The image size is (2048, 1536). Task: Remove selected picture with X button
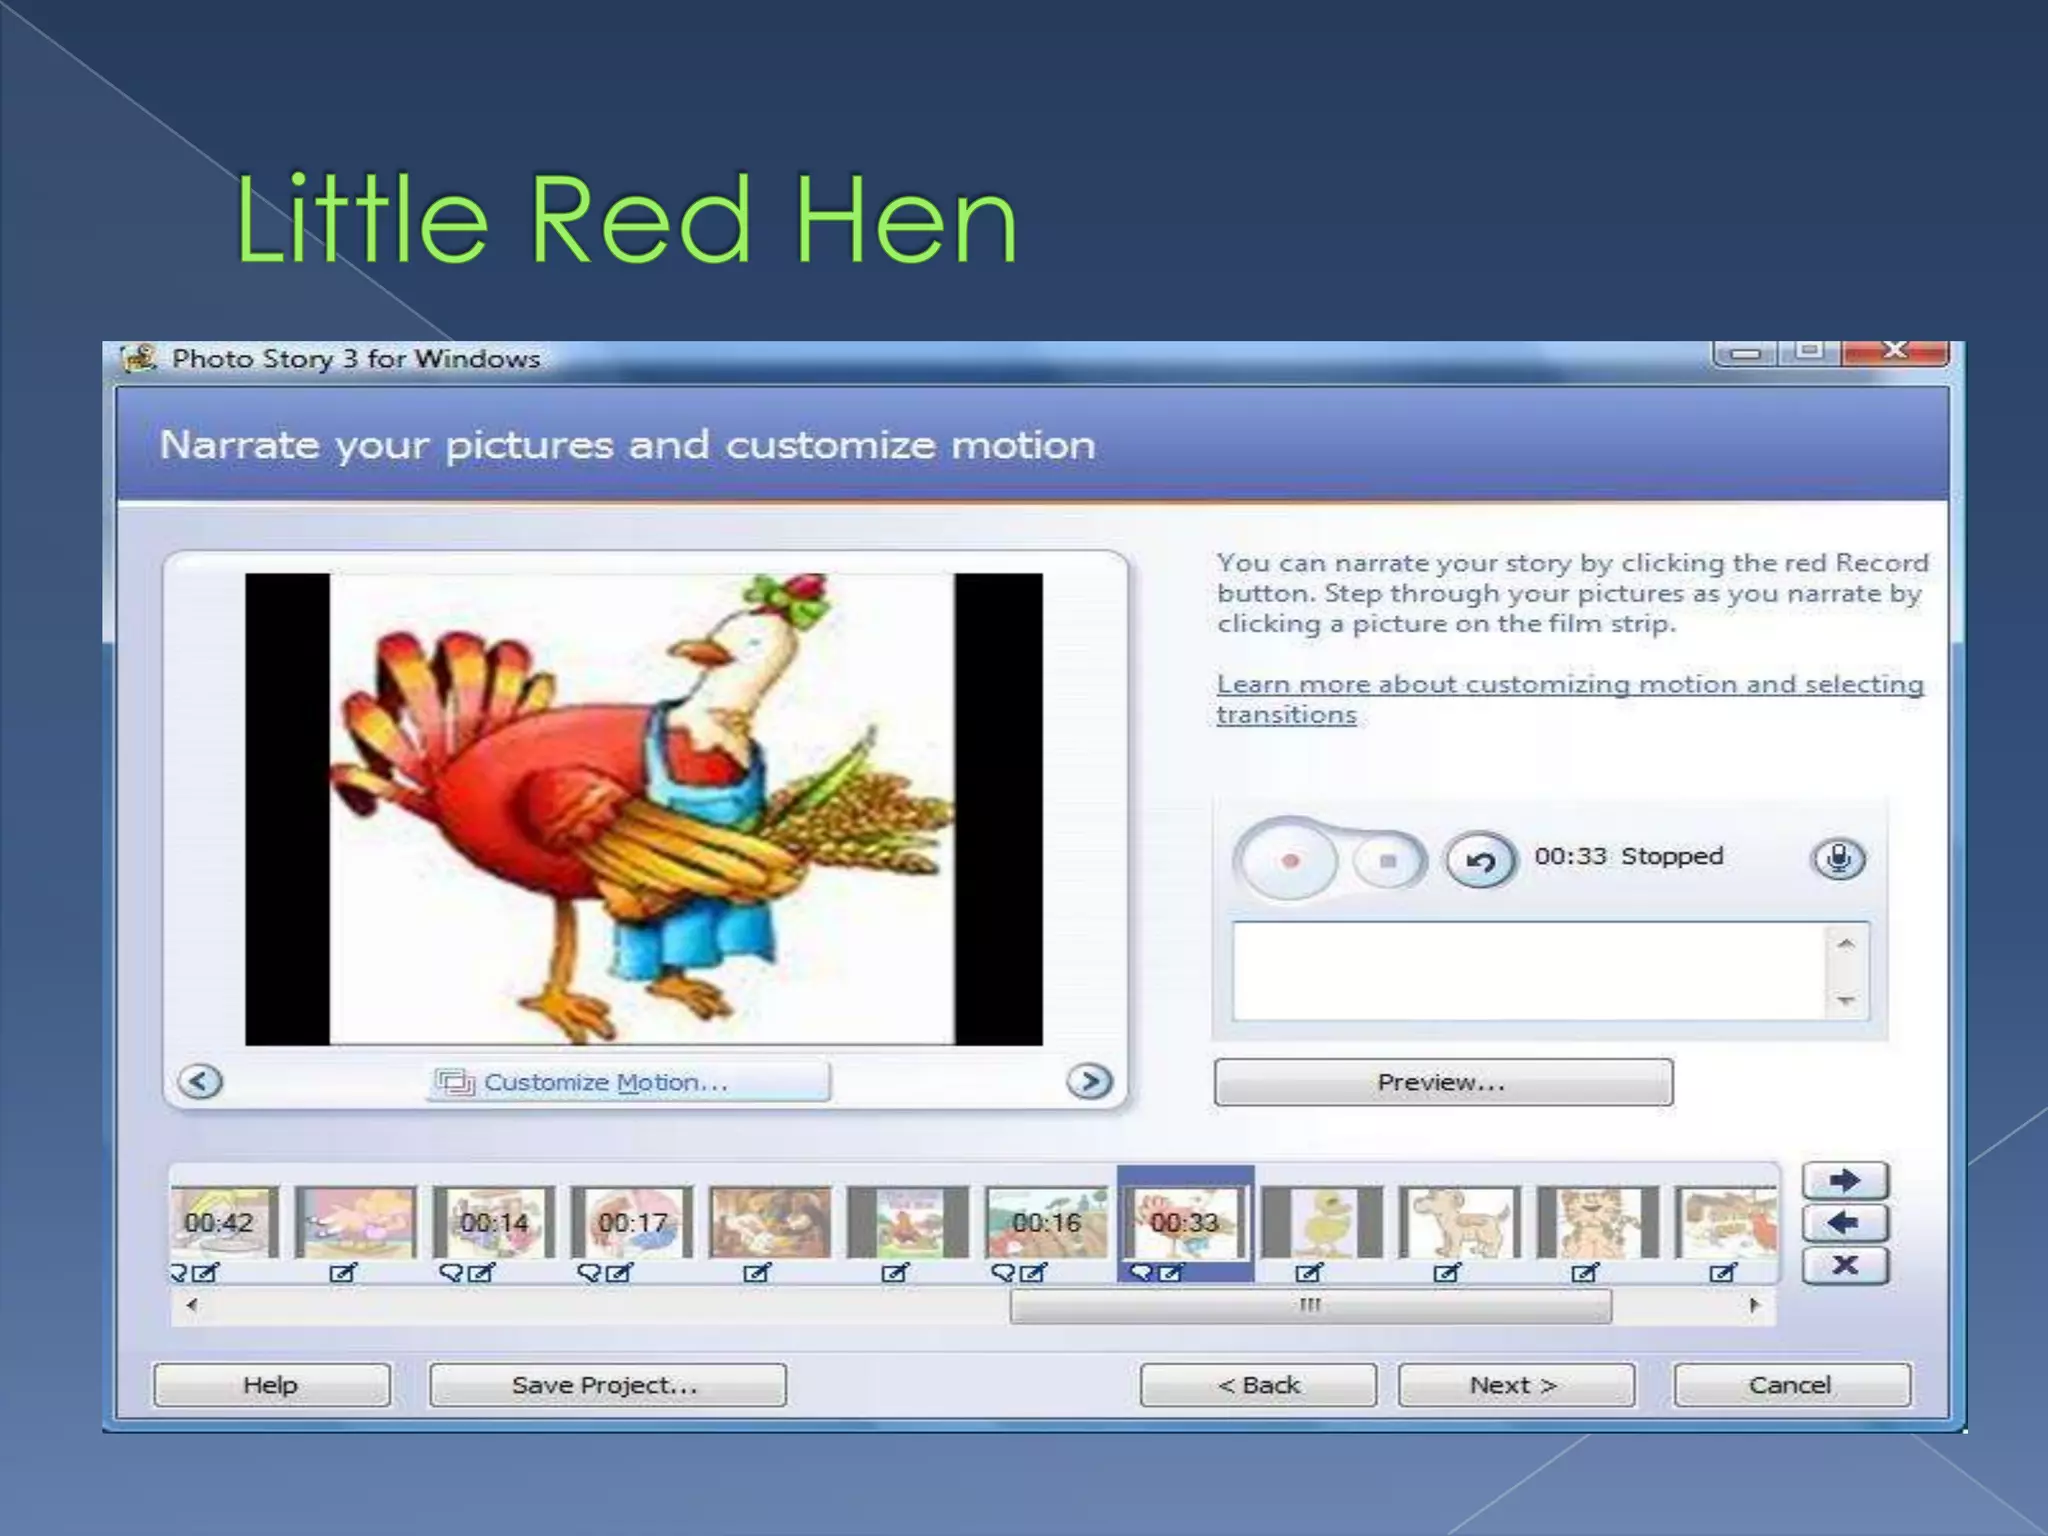[1845, 1266]
